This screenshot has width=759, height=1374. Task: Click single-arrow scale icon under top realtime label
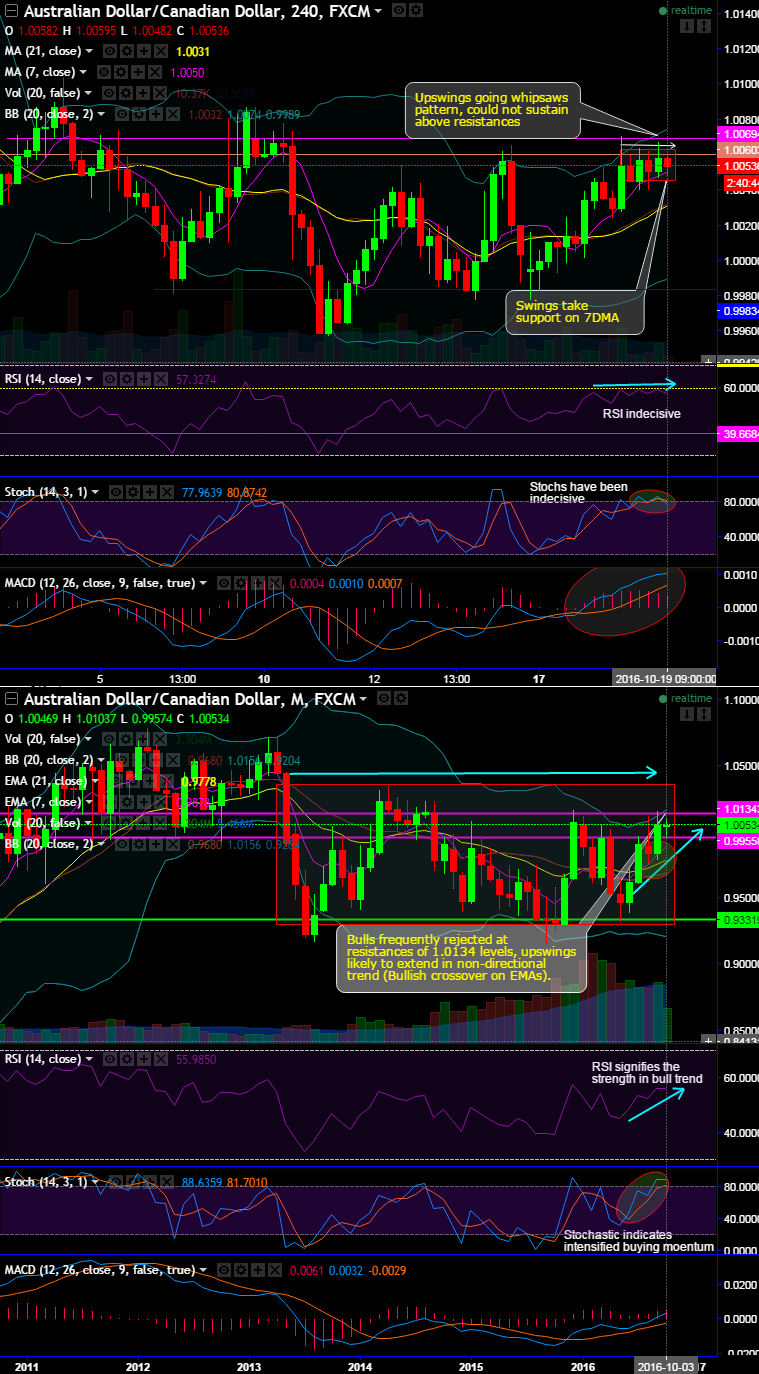[687, 26]
